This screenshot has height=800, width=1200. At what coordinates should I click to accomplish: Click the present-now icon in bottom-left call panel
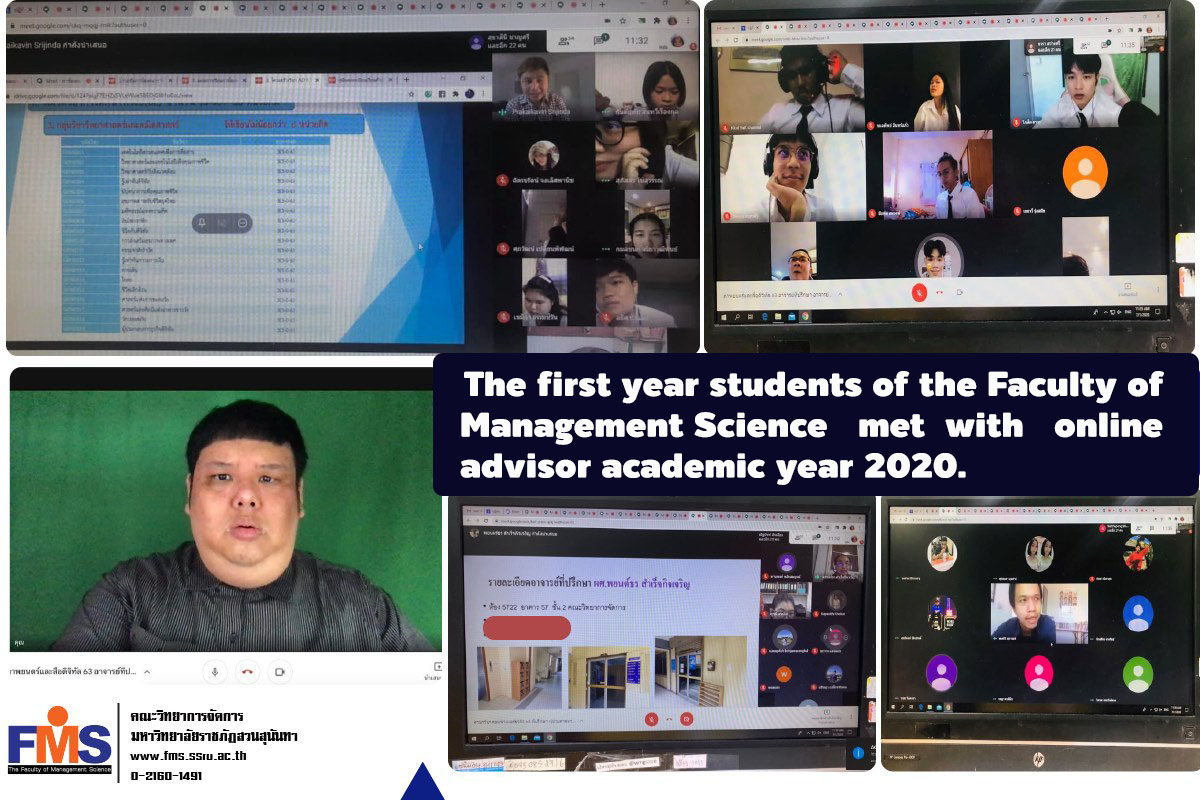tap(437, 667)
